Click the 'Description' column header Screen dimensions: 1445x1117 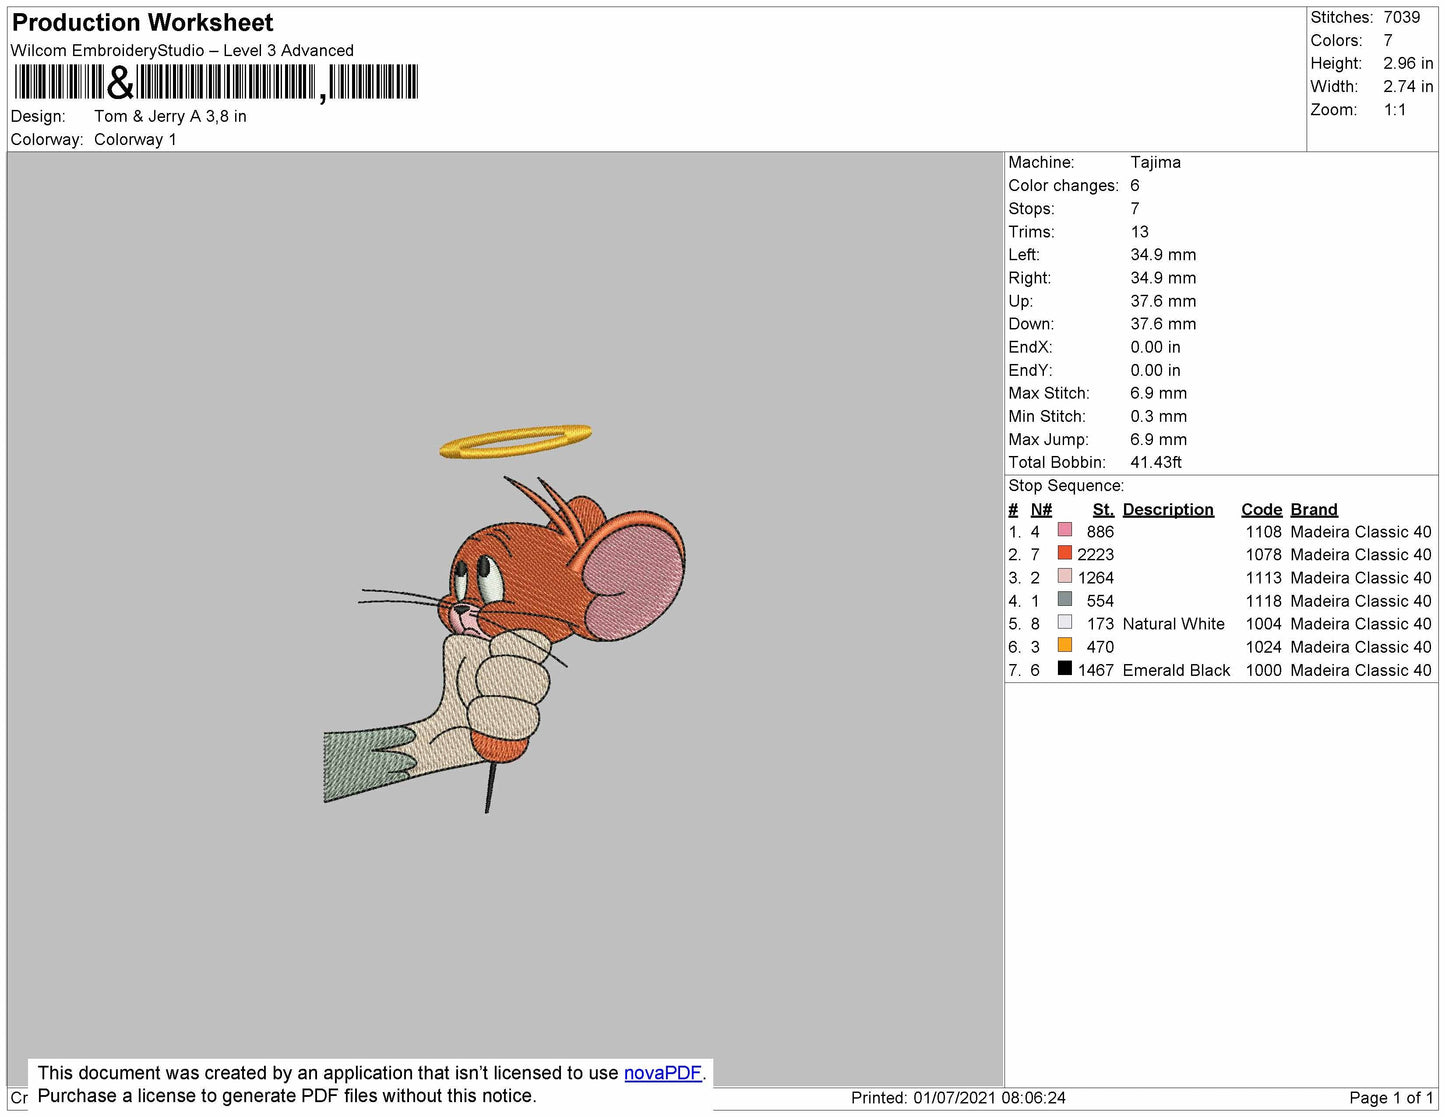[1168, 510]
